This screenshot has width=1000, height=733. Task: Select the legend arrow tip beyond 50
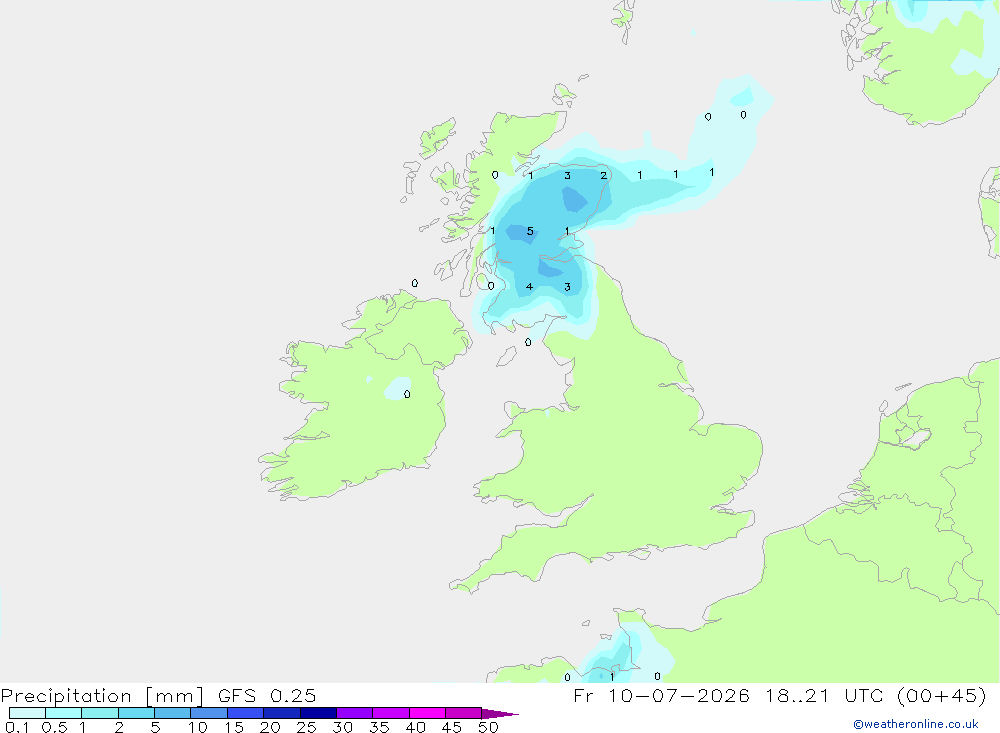(501, 713)
